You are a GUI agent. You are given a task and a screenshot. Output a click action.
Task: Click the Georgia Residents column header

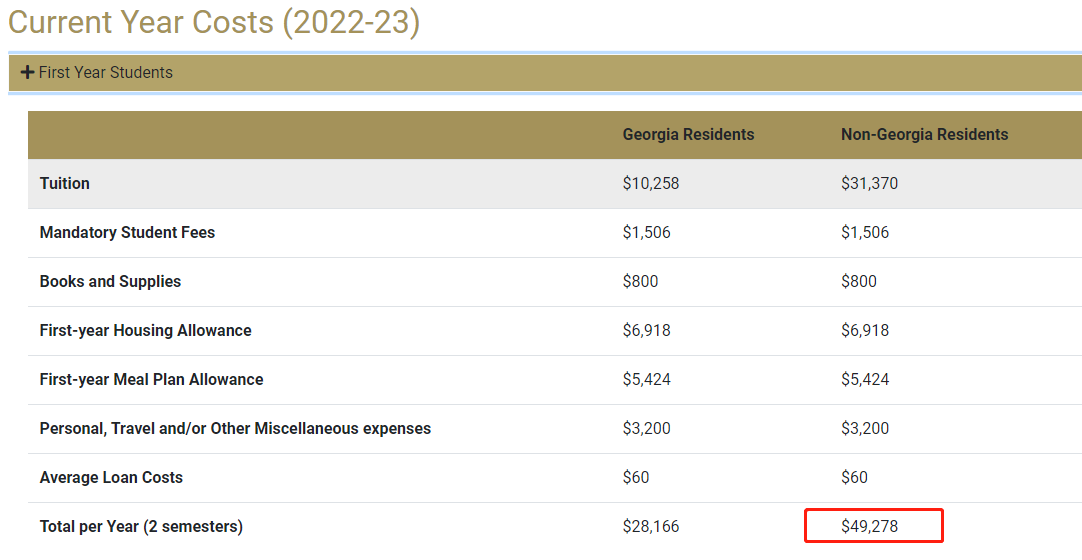tap(688, 134)
